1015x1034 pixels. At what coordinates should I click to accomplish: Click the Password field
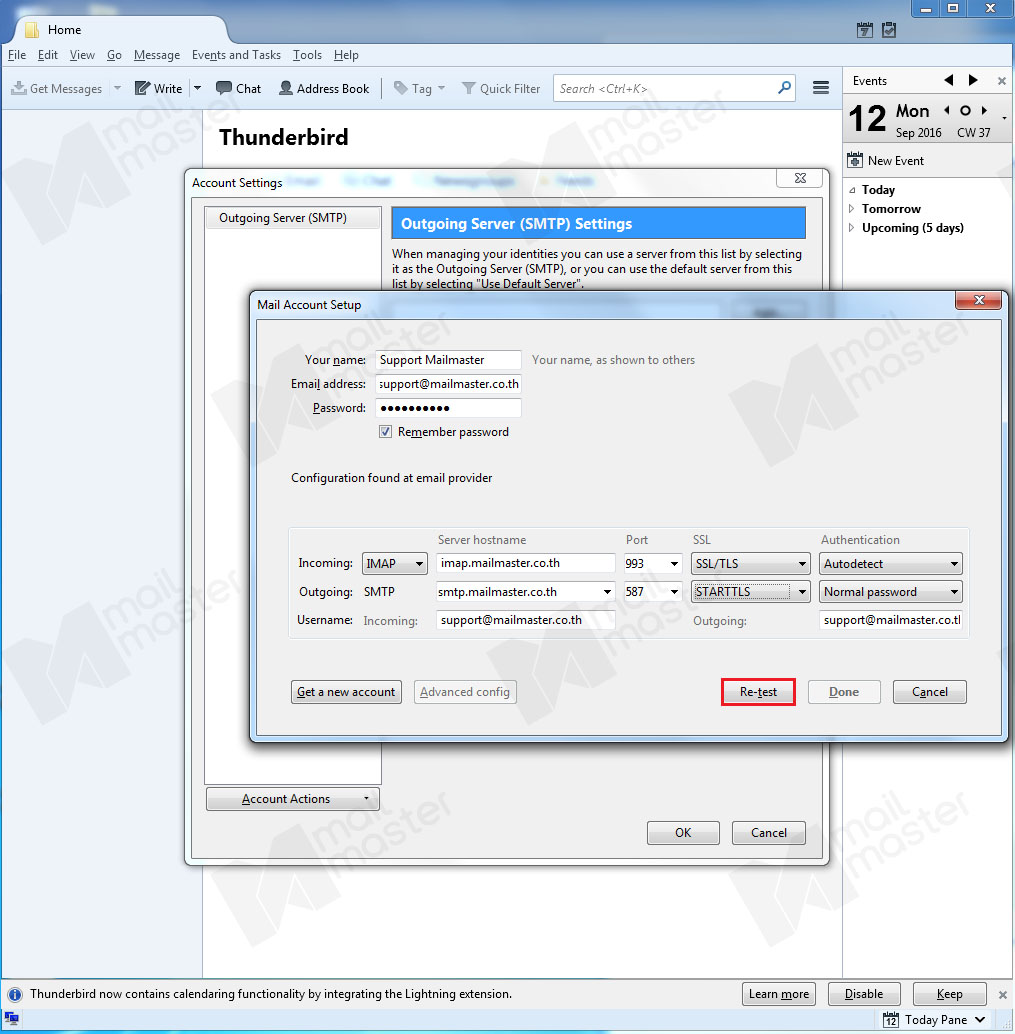[x=448, y=408]
